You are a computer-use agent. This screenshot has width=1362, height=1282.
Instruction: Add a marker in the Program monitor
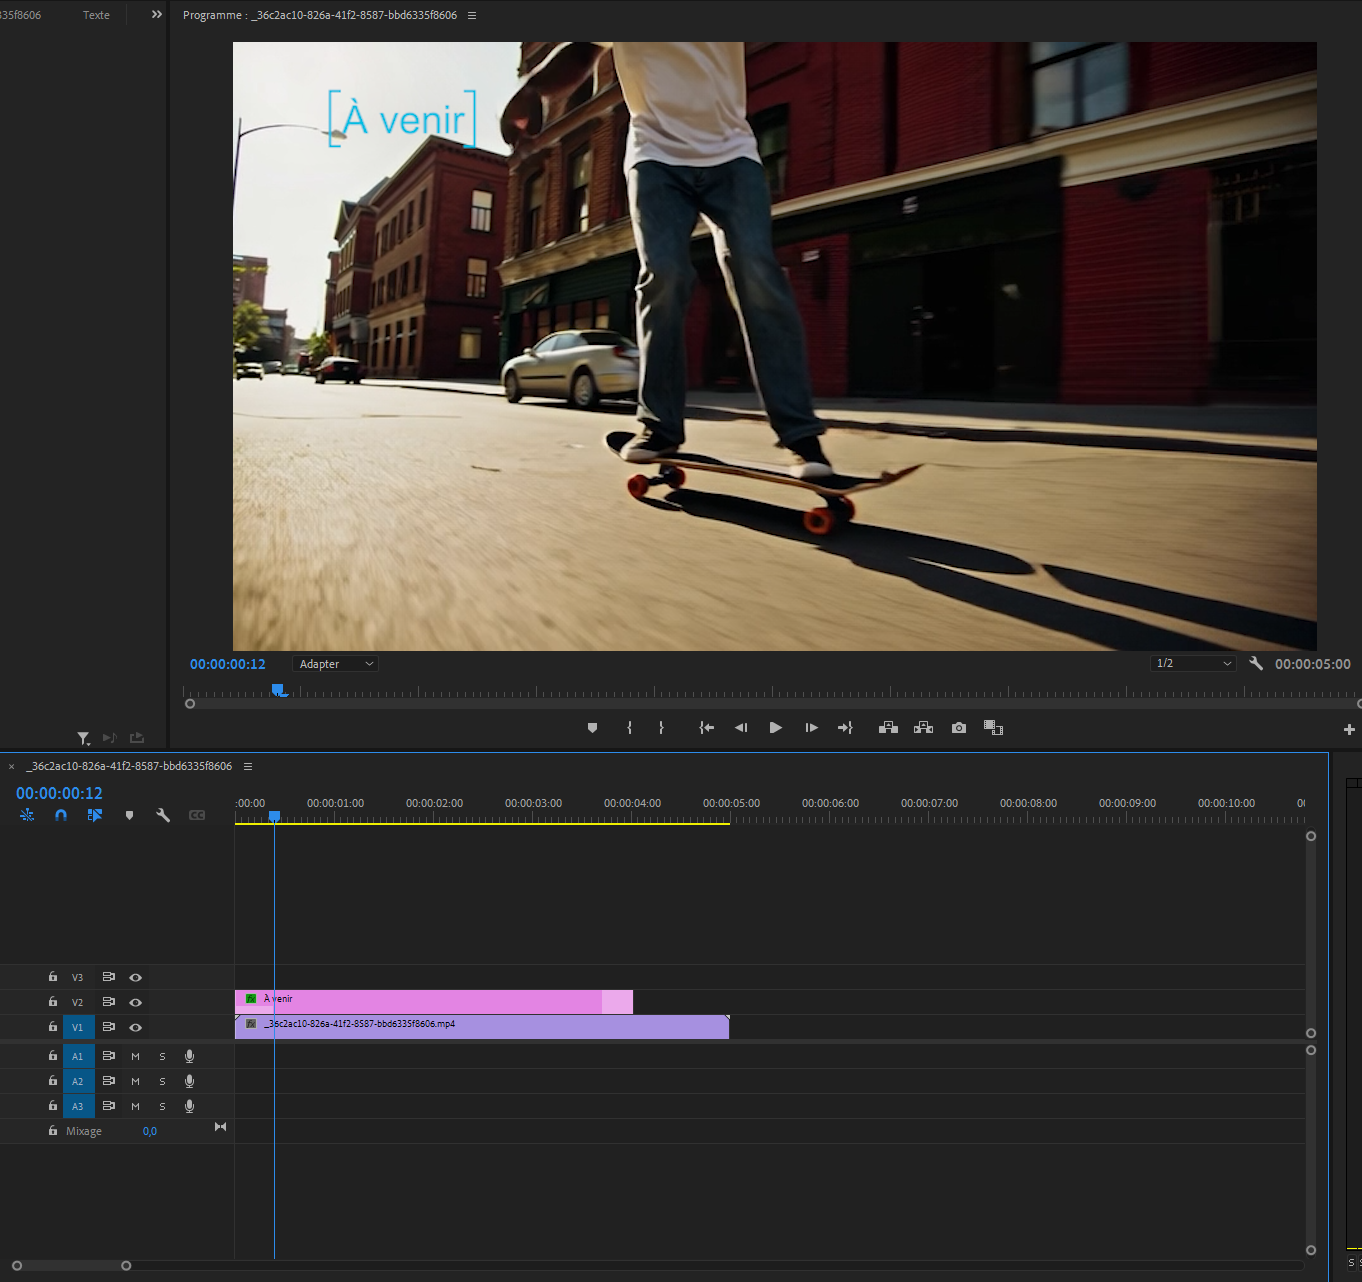click(x=592, y=728)
